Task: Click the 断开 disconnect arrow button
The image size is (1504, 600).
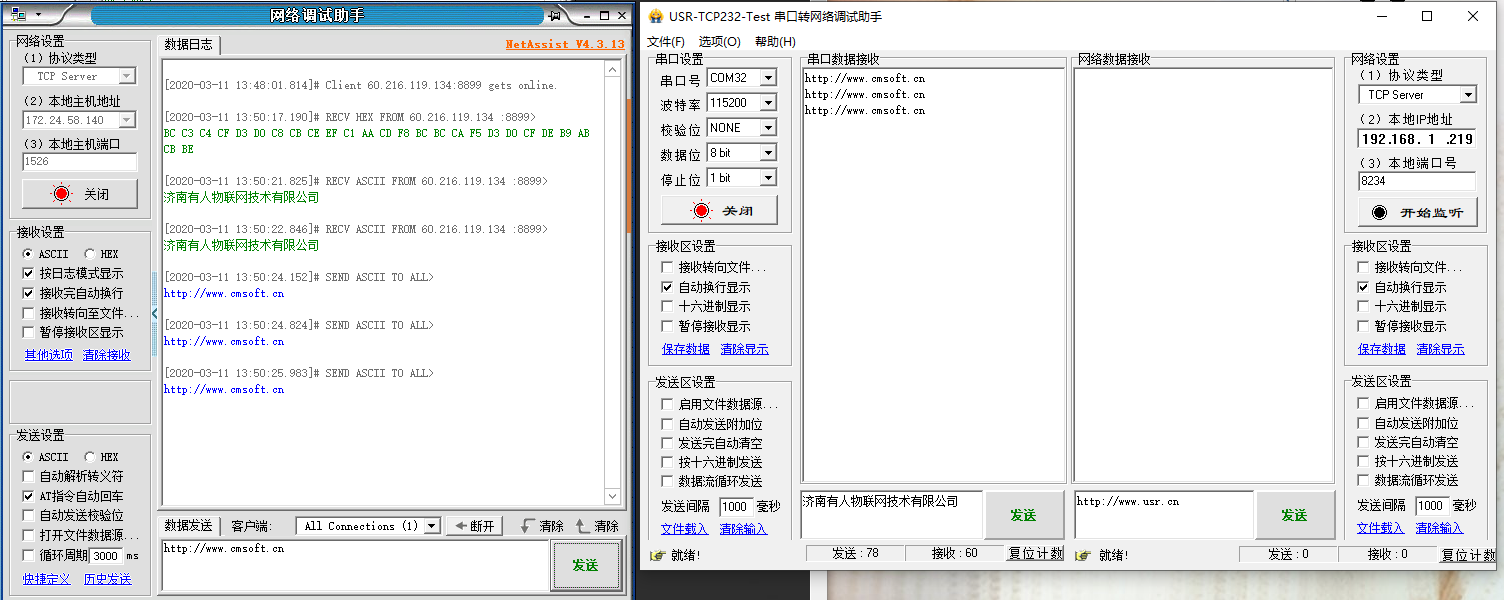Action: point(474,526)
